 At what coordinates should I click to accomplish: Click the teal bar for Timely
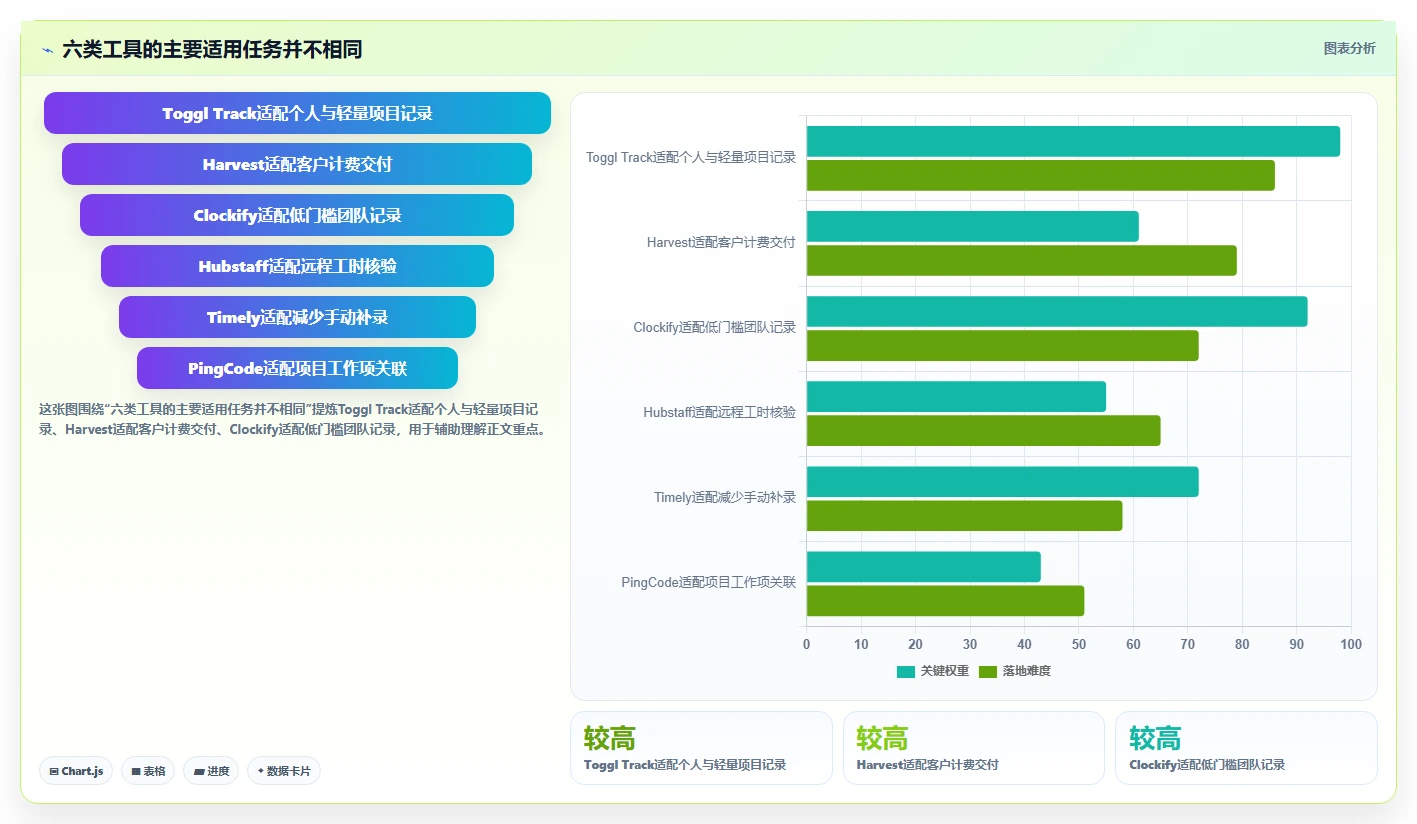click(1003, 481)
